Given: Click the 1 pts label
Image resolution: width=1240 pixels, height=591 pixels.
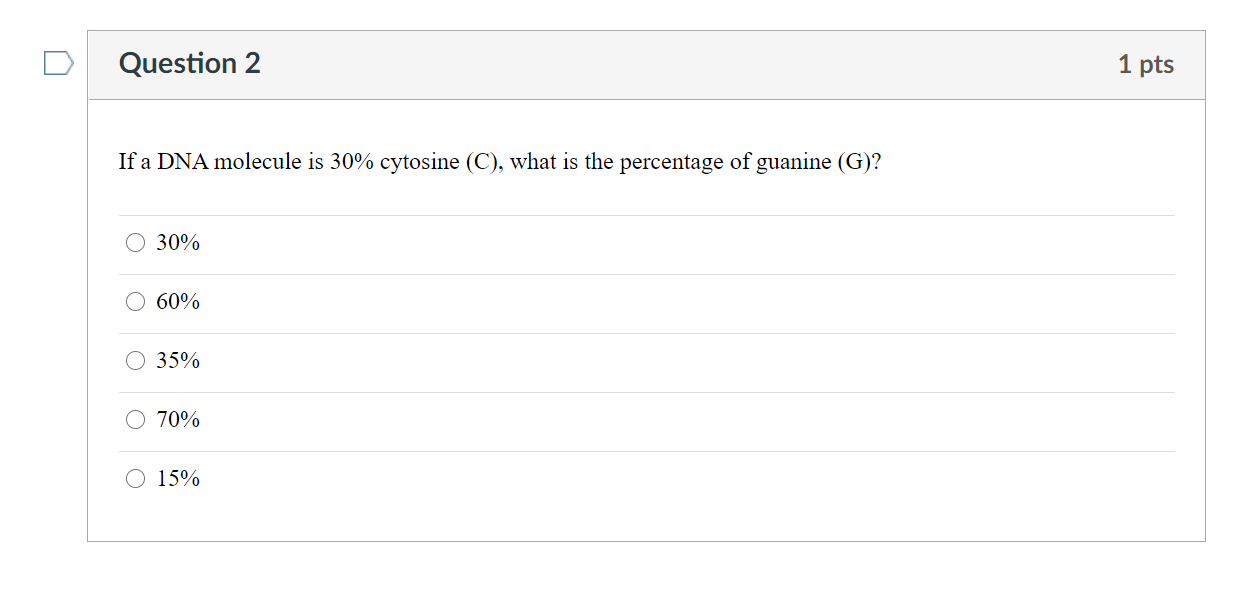Looking at the screenshot, I should click(x=1147, y=63).
